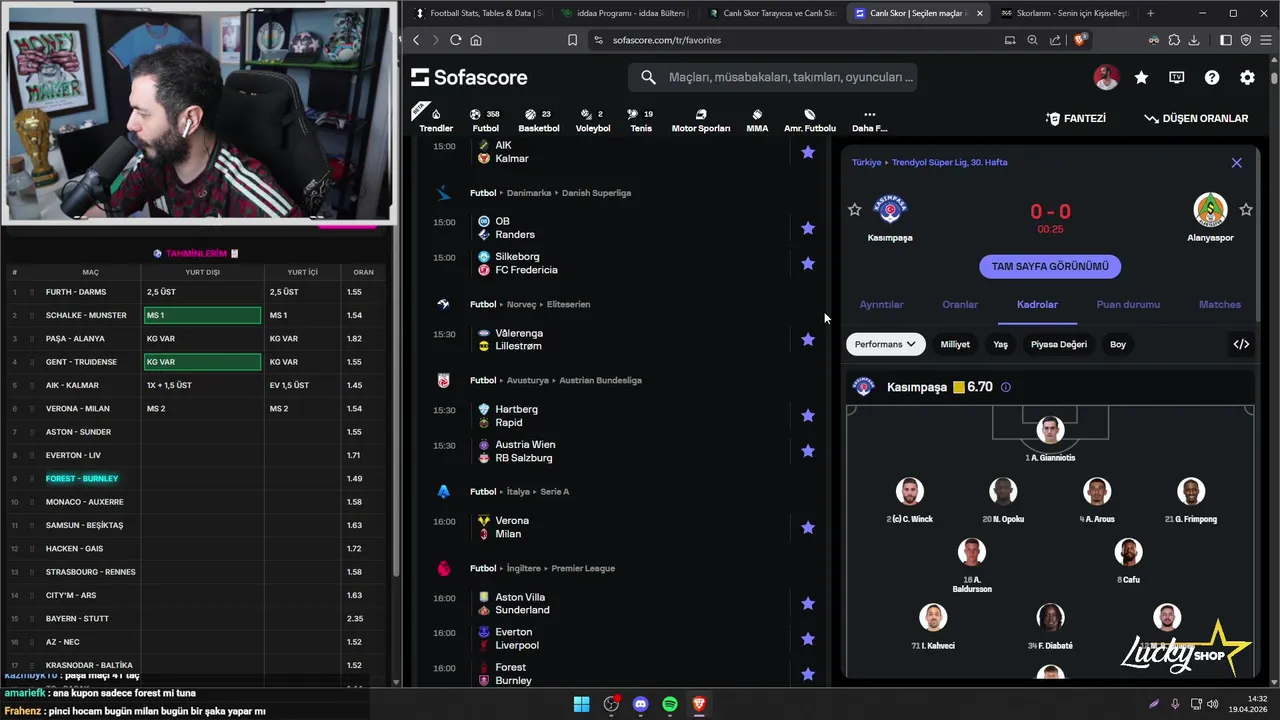Click the embed code icon in lineup filters
1280x720 pixels.
(x=1241, y=344)
